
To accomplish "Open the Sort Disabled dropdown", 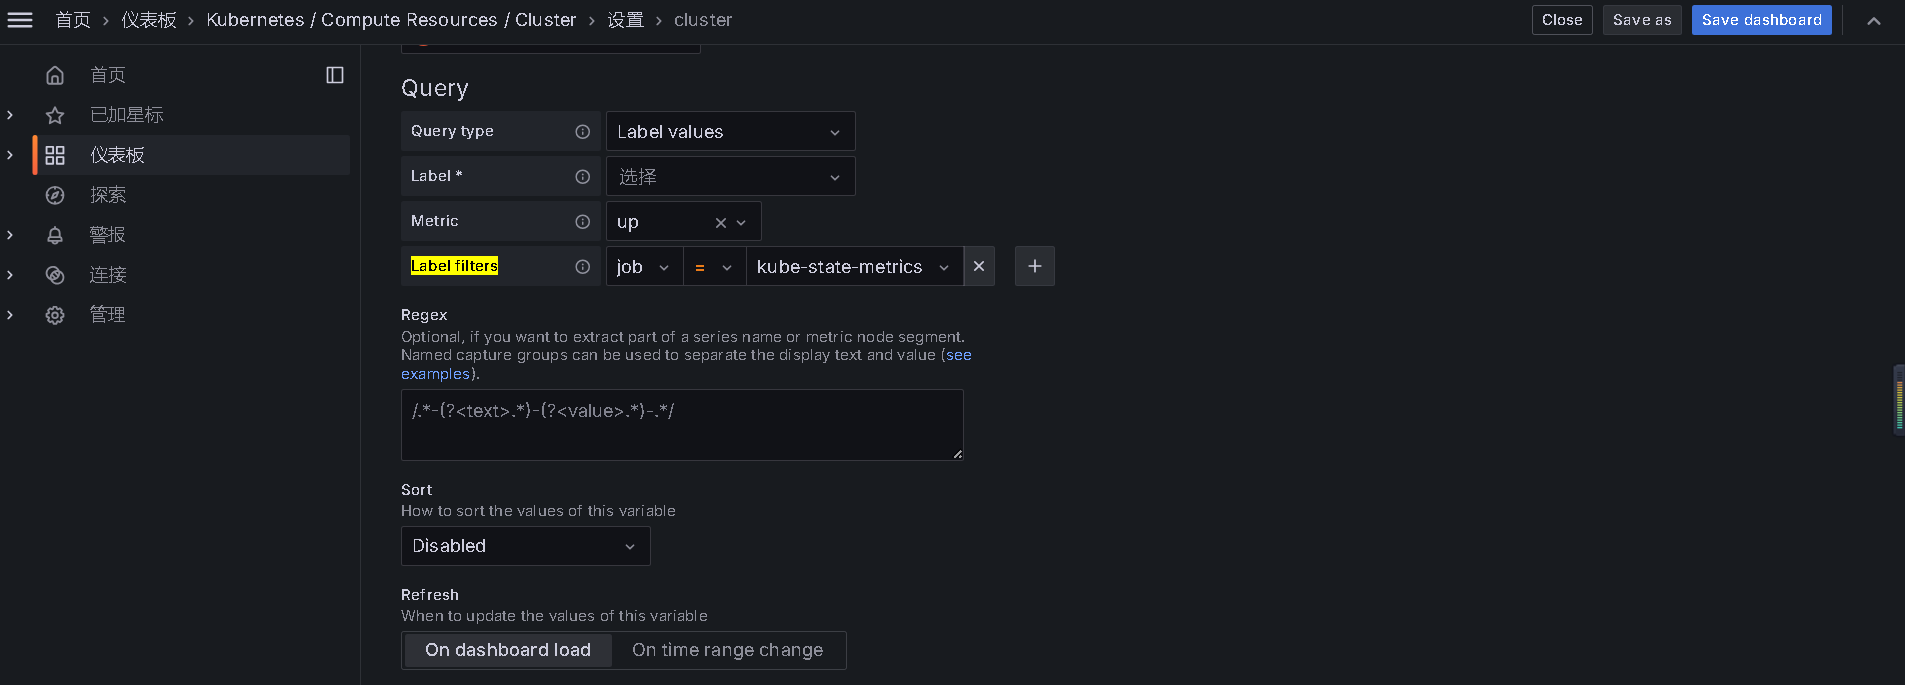I will click(x=525, y=546).
